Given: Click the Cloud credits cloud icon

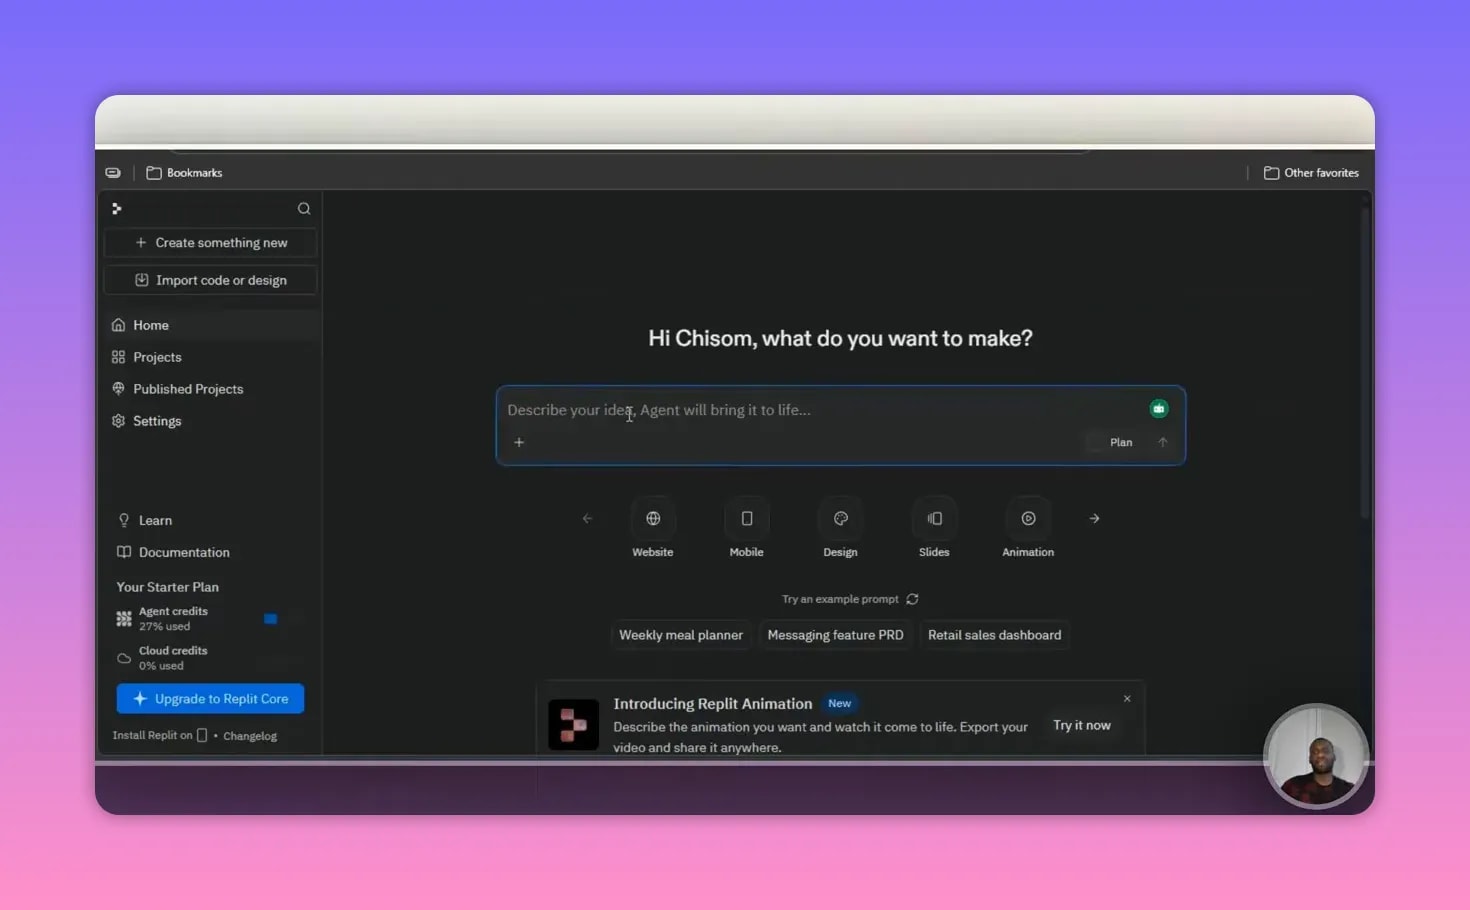Looking at the screenshot, I should coord(124,658).
